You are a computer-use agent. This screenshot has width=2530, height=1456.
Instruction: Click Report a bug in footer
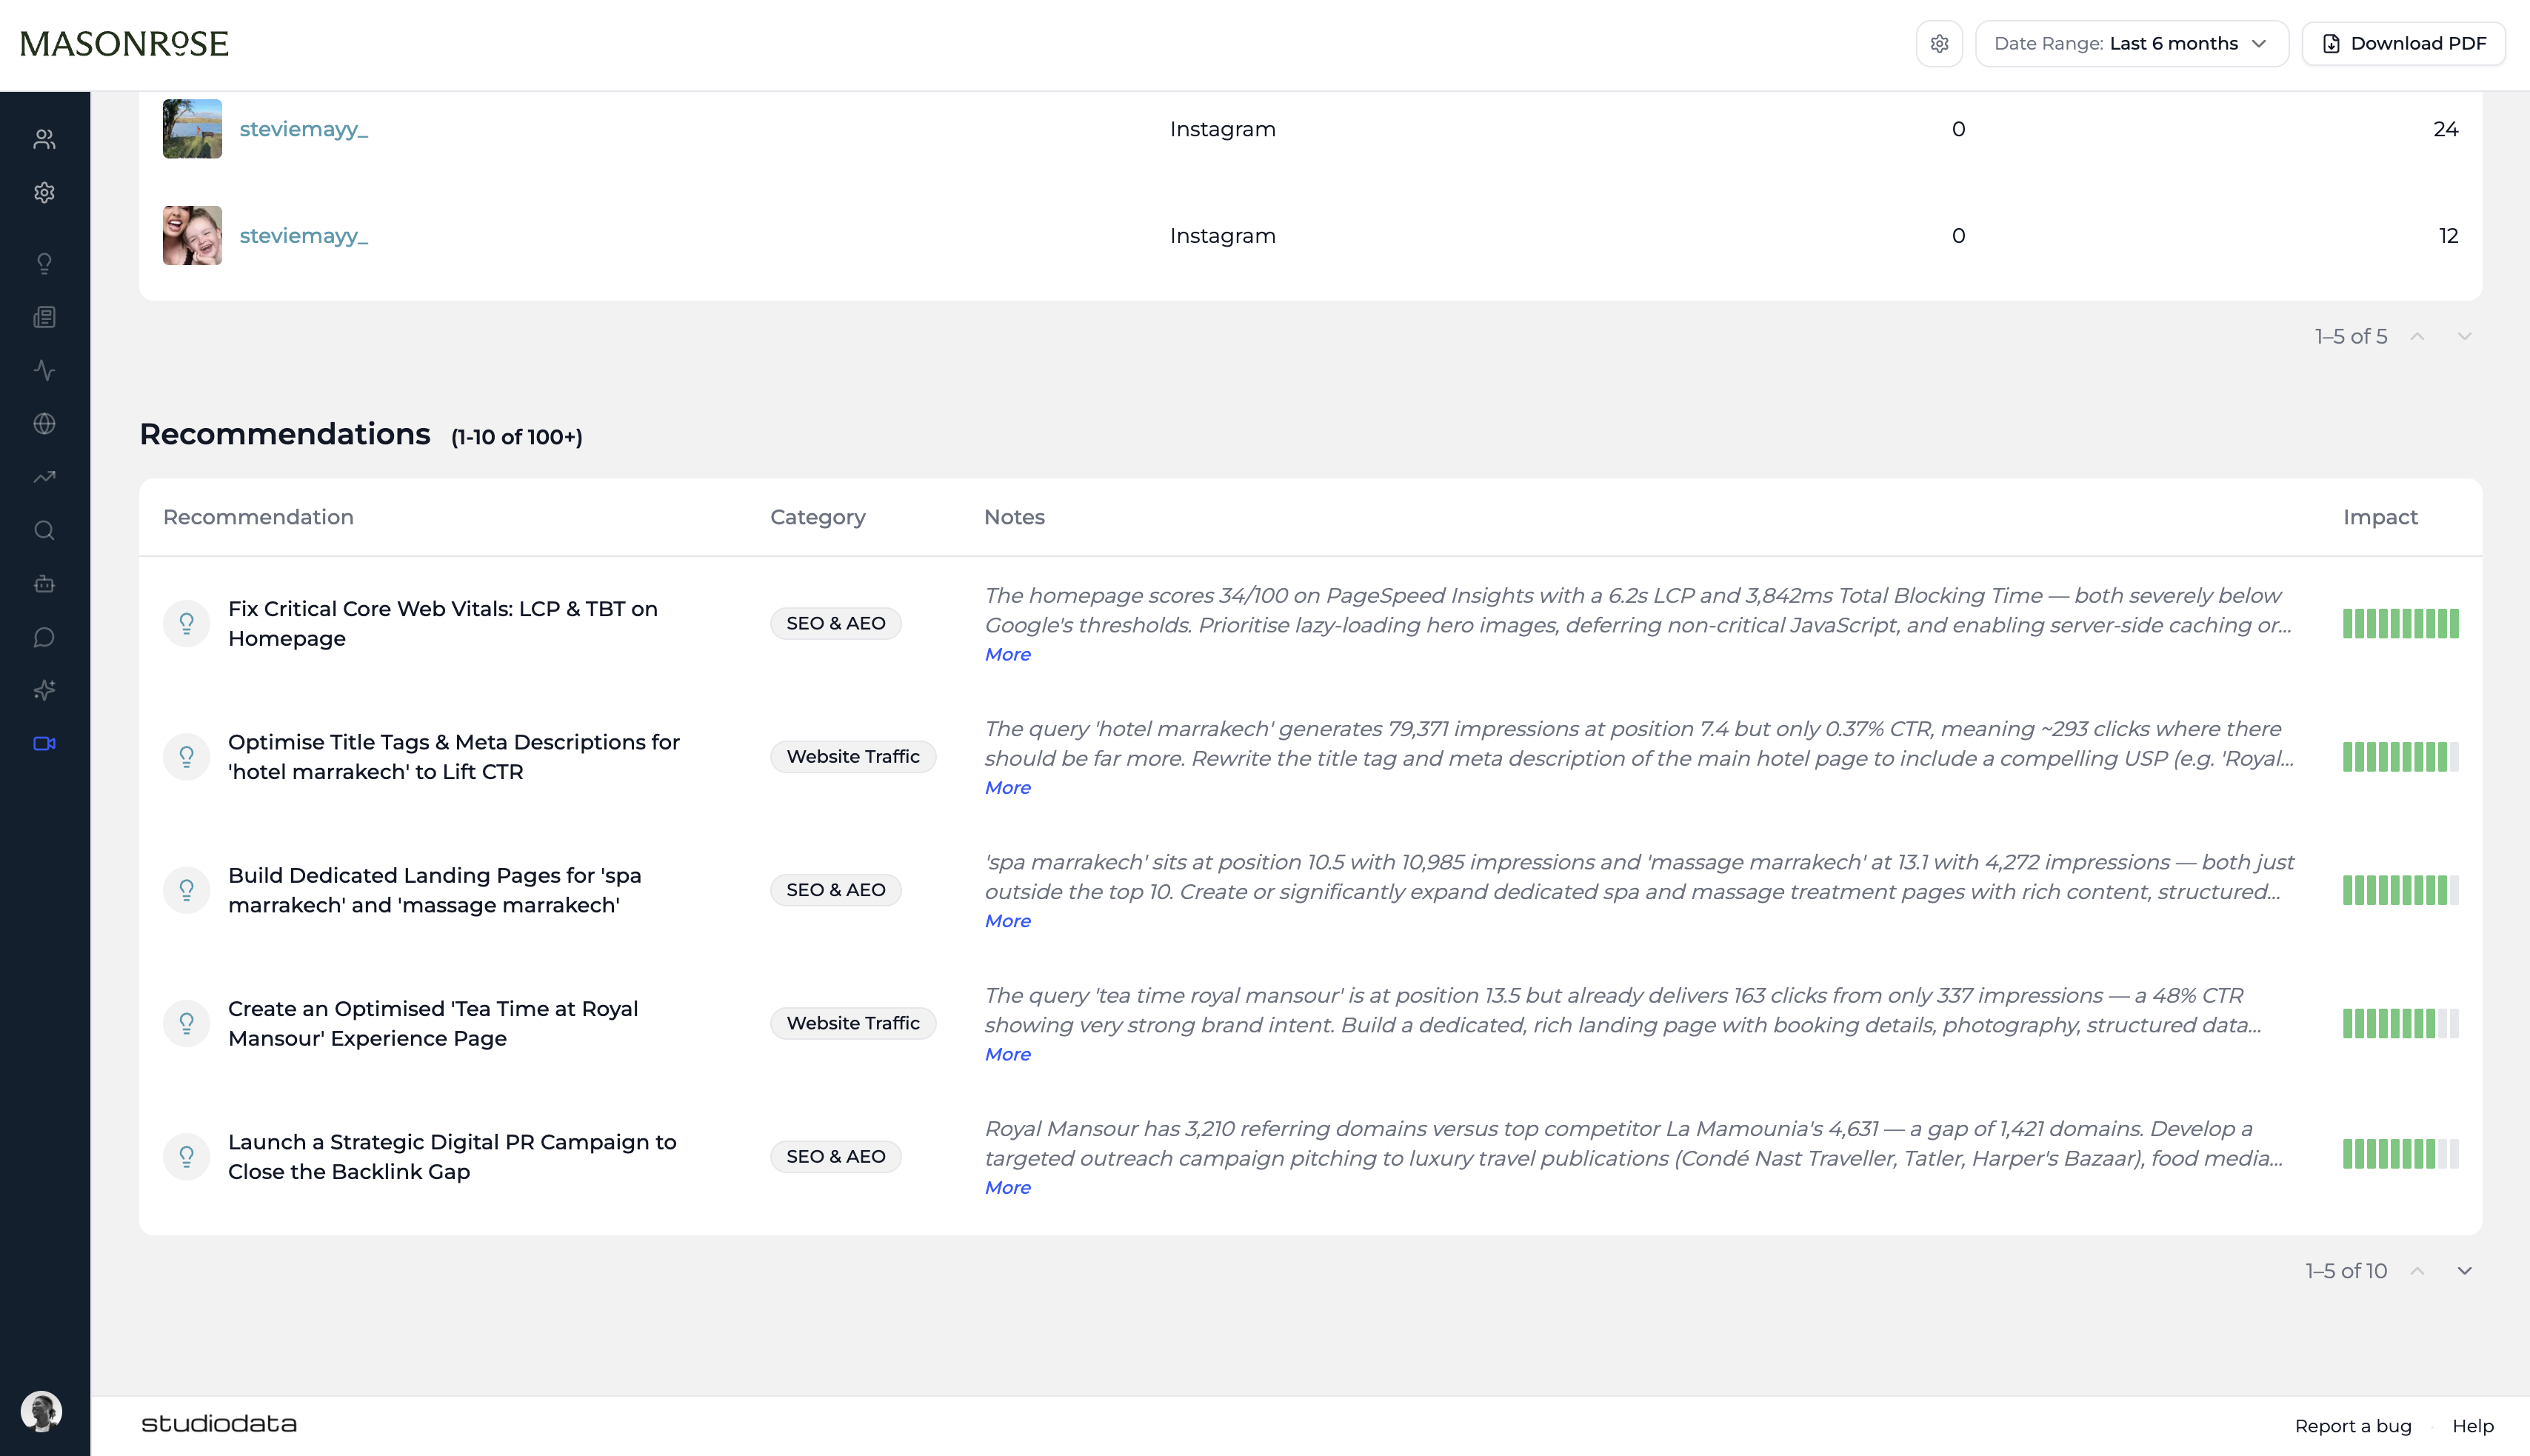pos(2352,1426)
